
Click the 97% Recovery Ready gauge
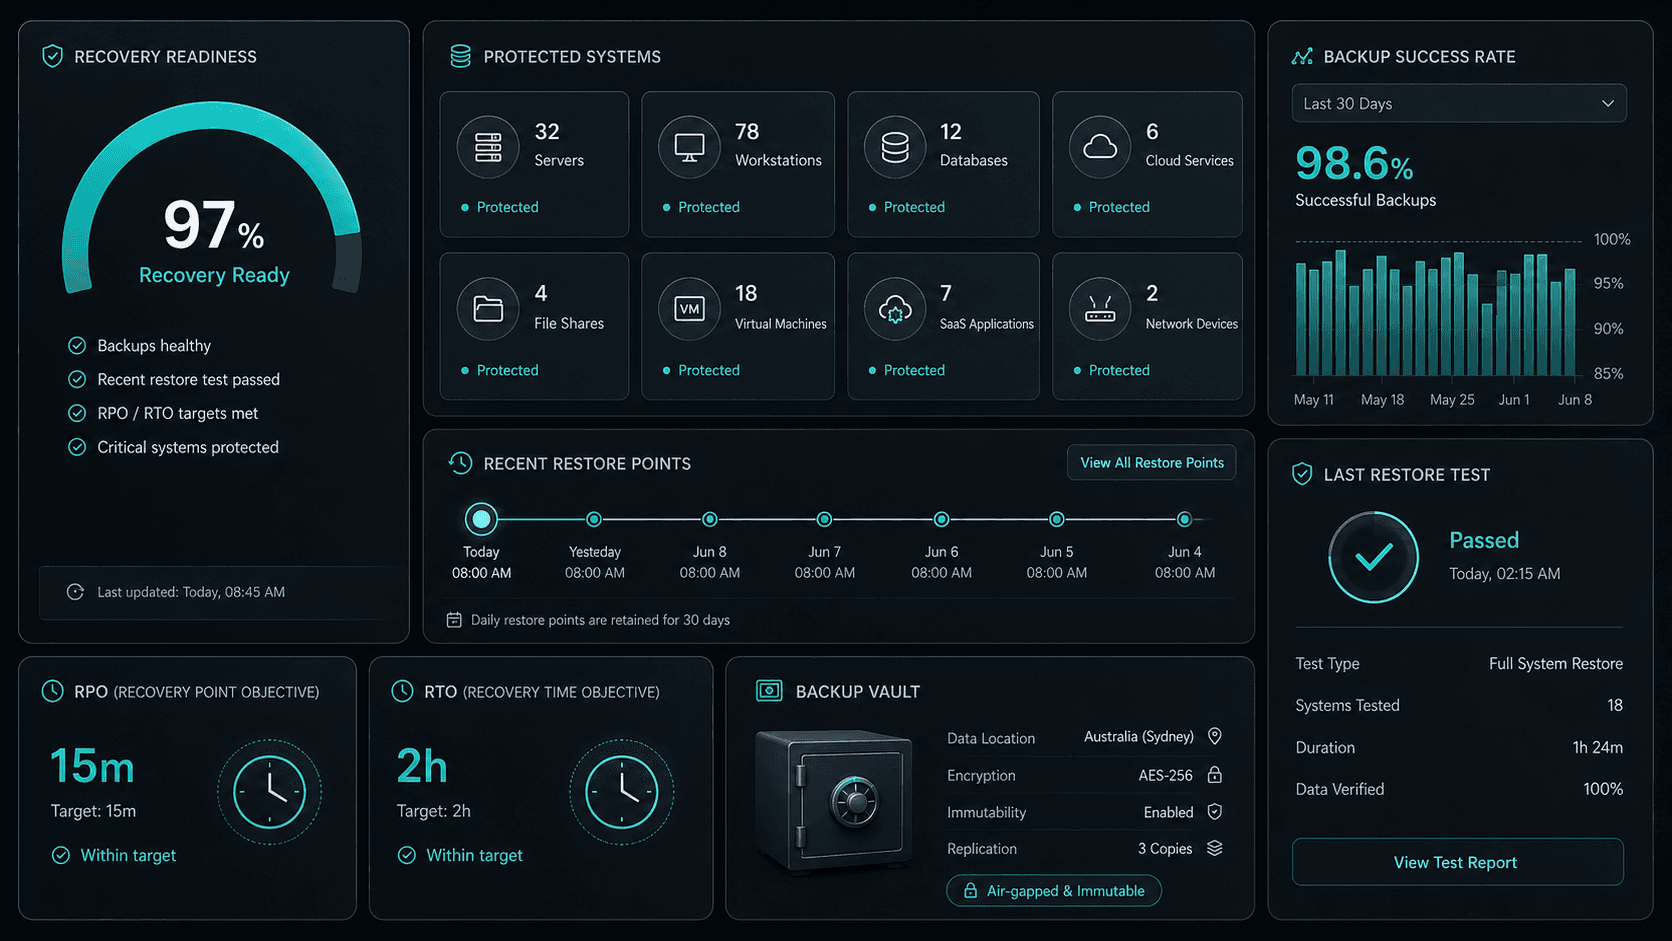[x=212, y=200]
